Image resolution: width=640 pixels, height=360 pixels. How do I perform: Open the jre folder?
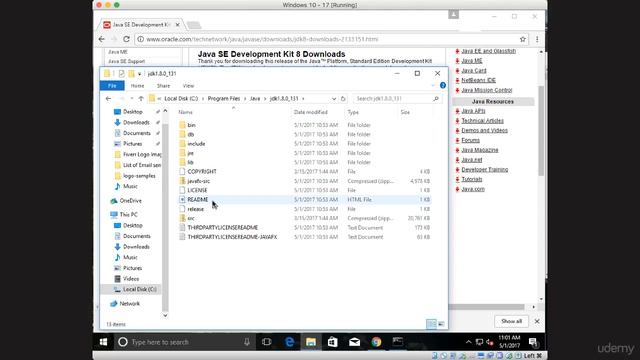pyautogui.click(x=191, y=153)
